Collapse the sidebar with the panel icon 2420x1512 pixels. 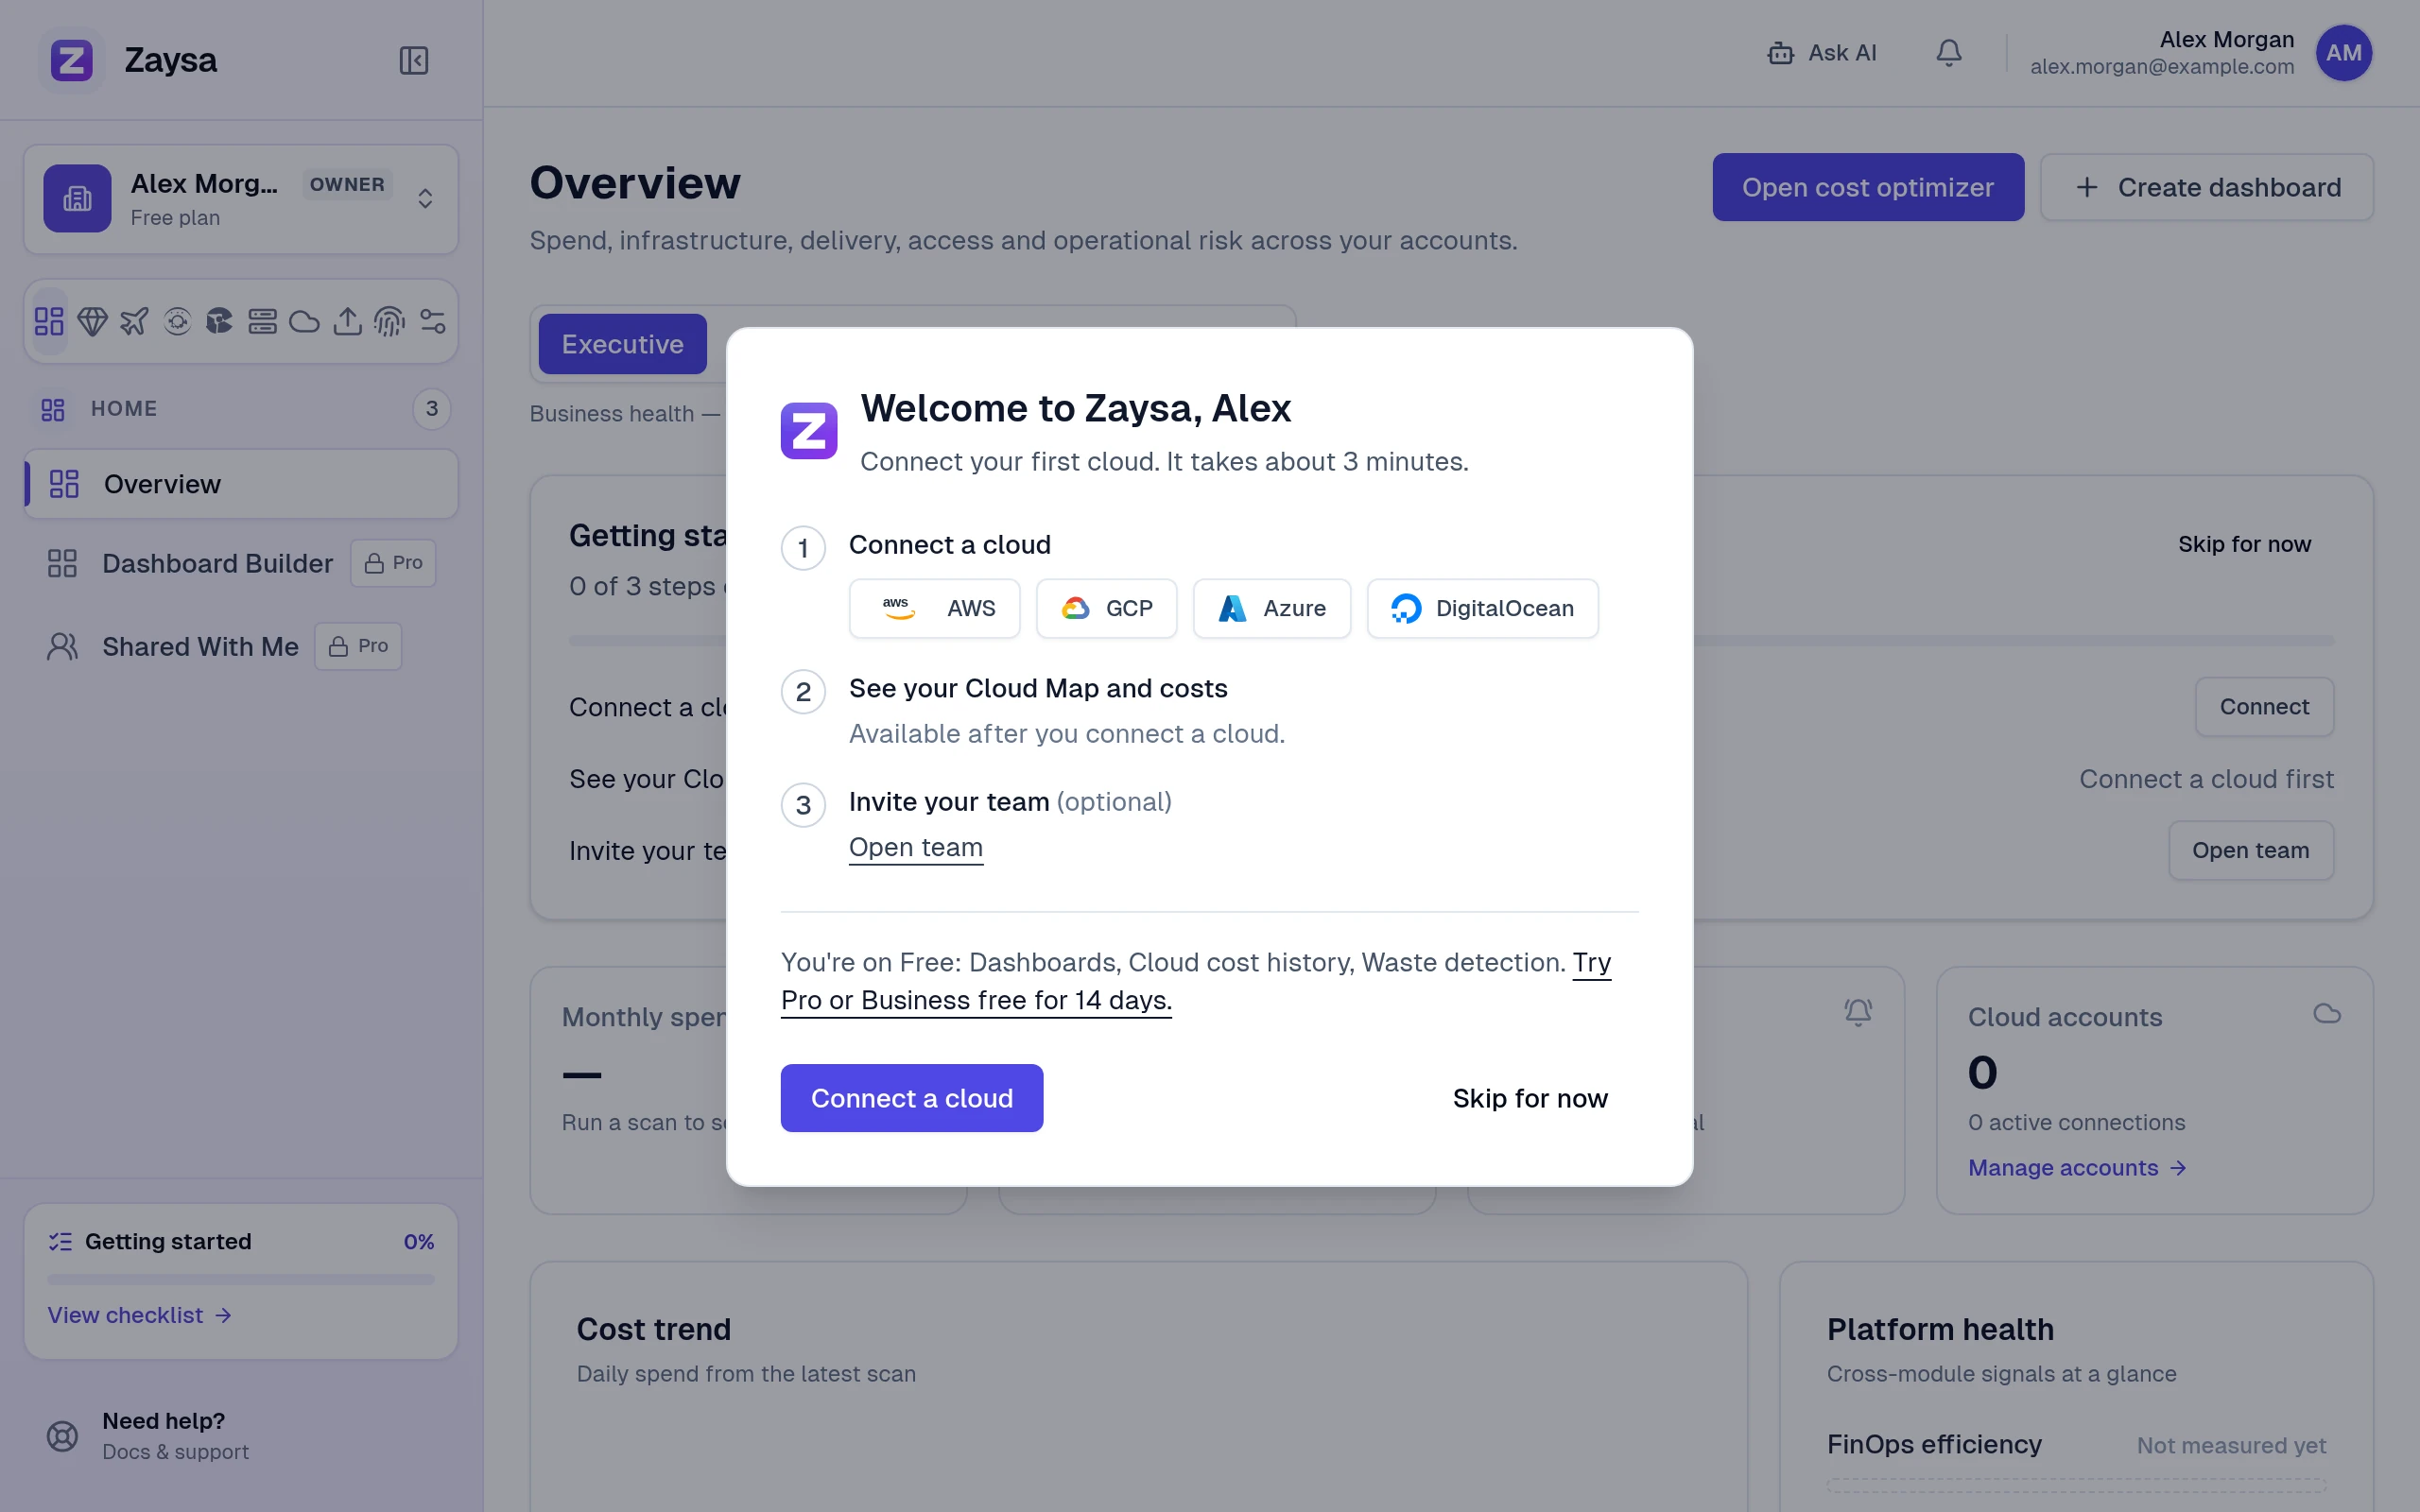point(413,60)
